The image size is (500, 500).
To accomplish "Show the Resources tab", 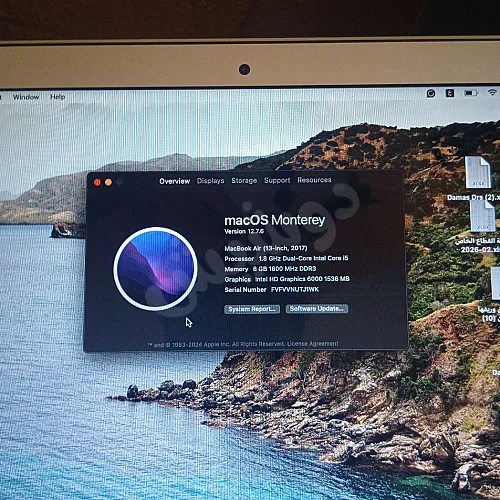I will pyautogui.click(x=314, y=180).
